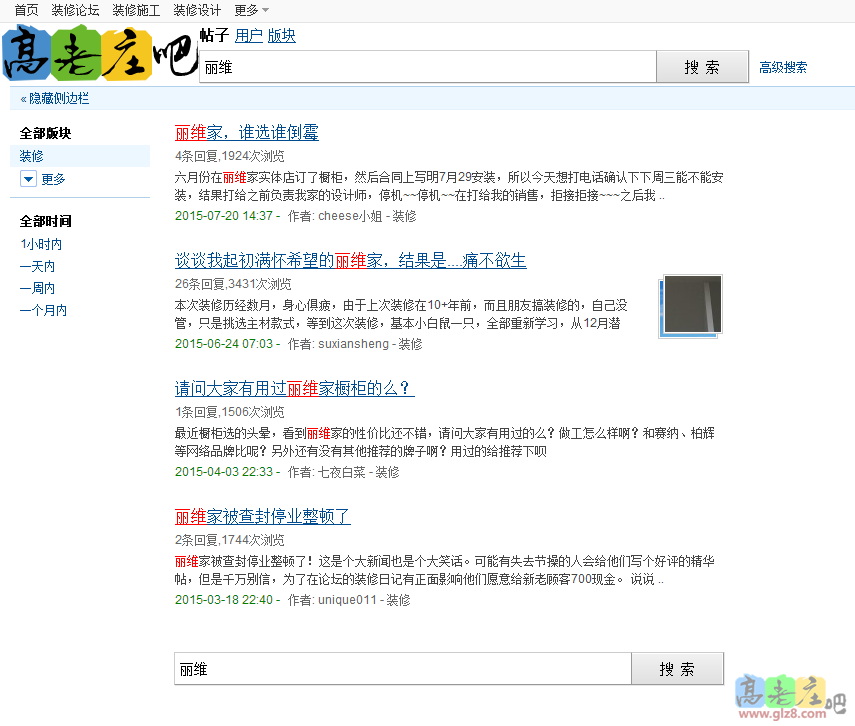
Task: Open the 高级搜索 link
Action: (x=783, y=66)
